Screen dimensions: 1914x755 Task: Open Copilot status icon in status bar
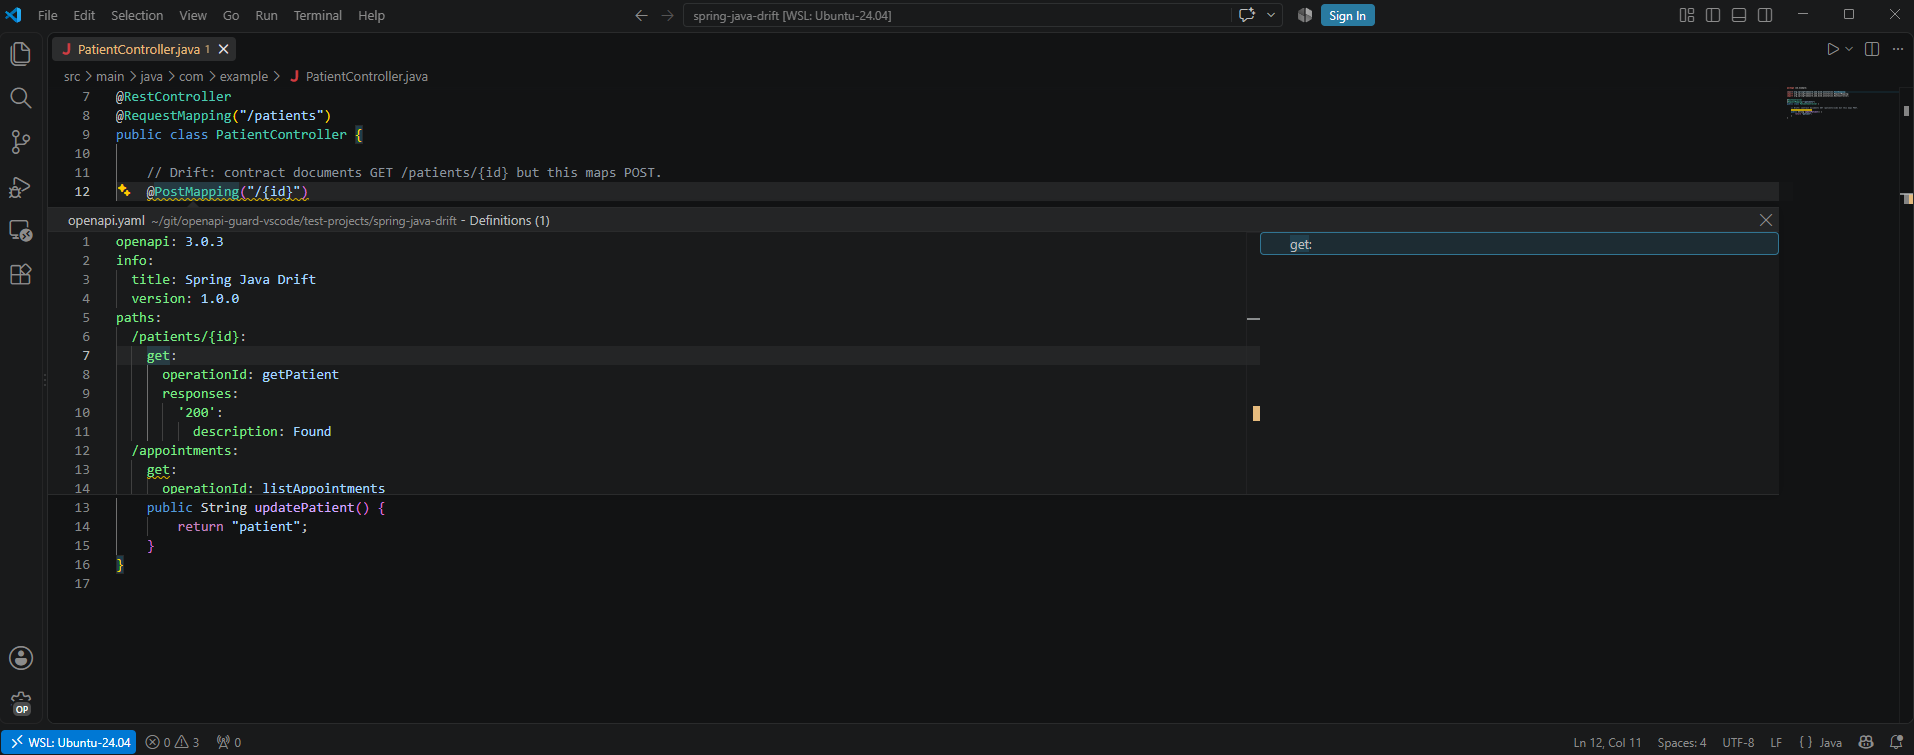pyautogui.click(x=1866, y=742)
